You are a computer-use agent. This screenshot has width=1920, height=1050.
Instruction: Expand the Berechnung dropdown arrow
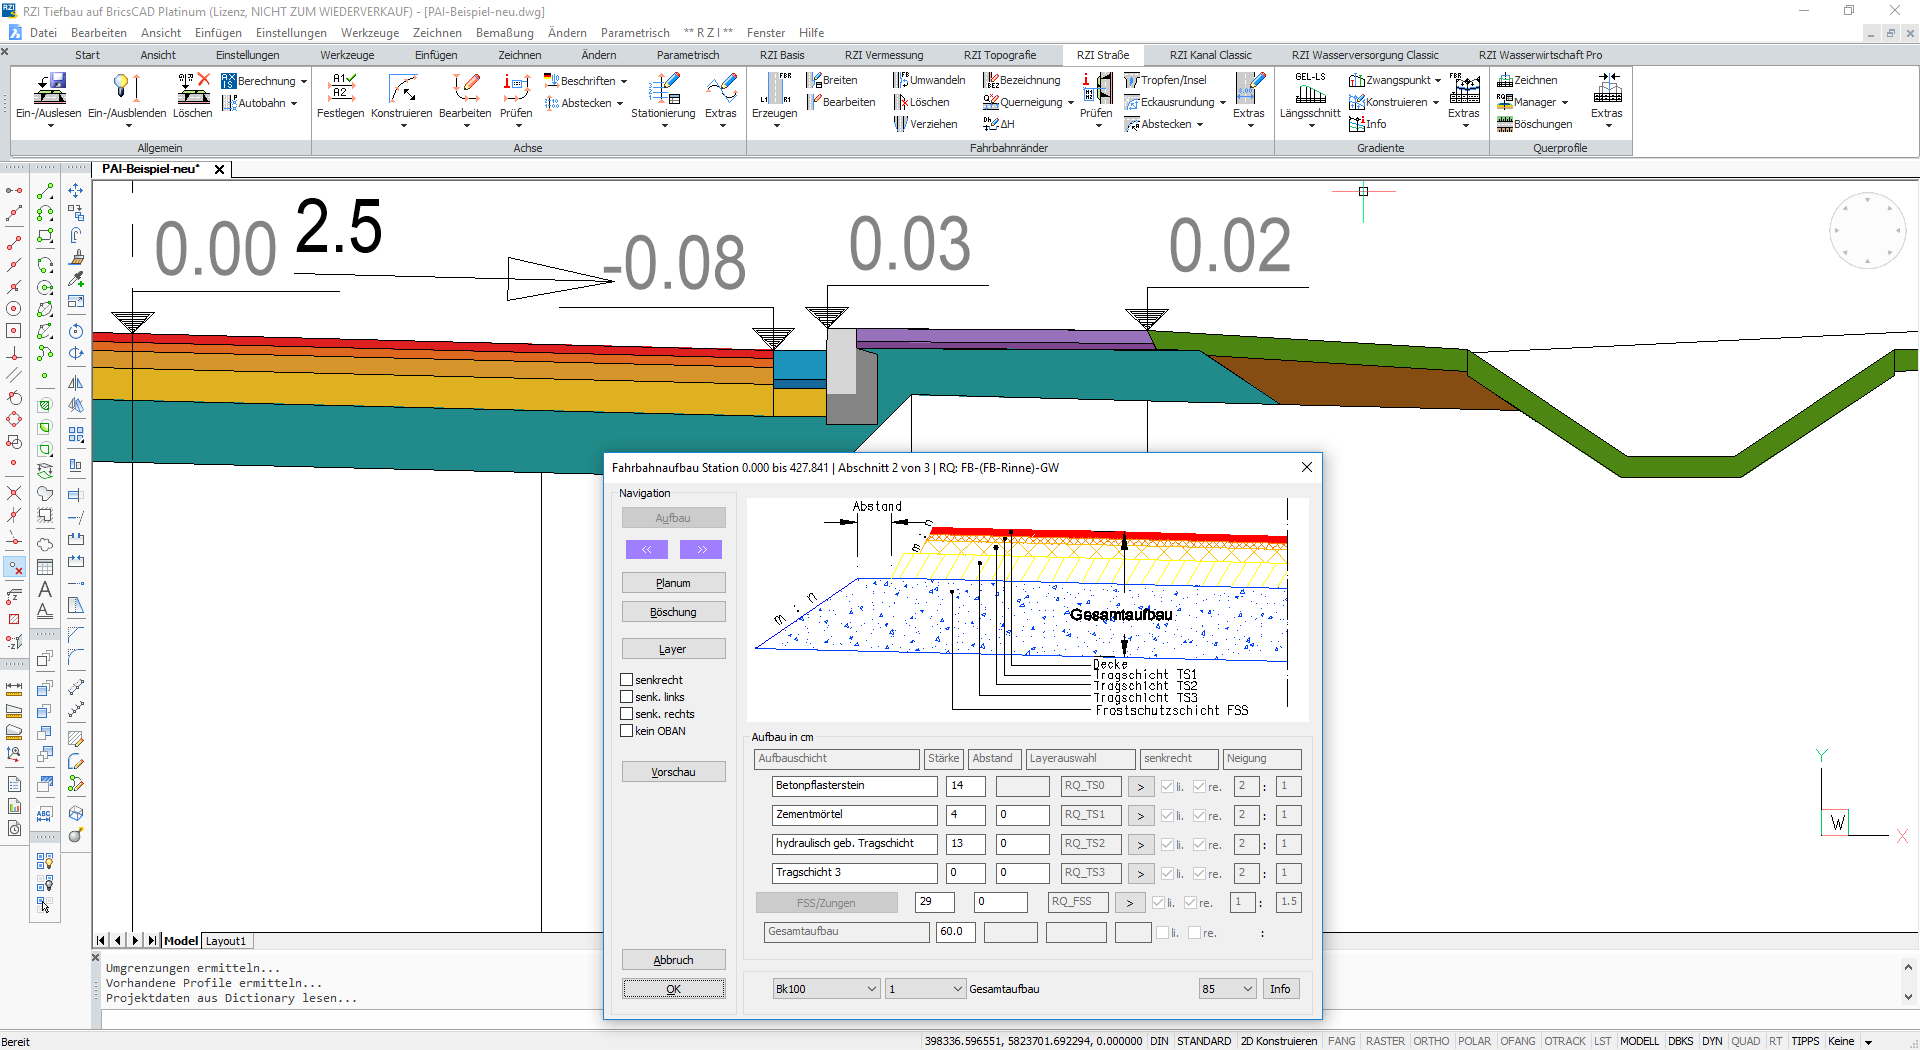tap(304, 81)
